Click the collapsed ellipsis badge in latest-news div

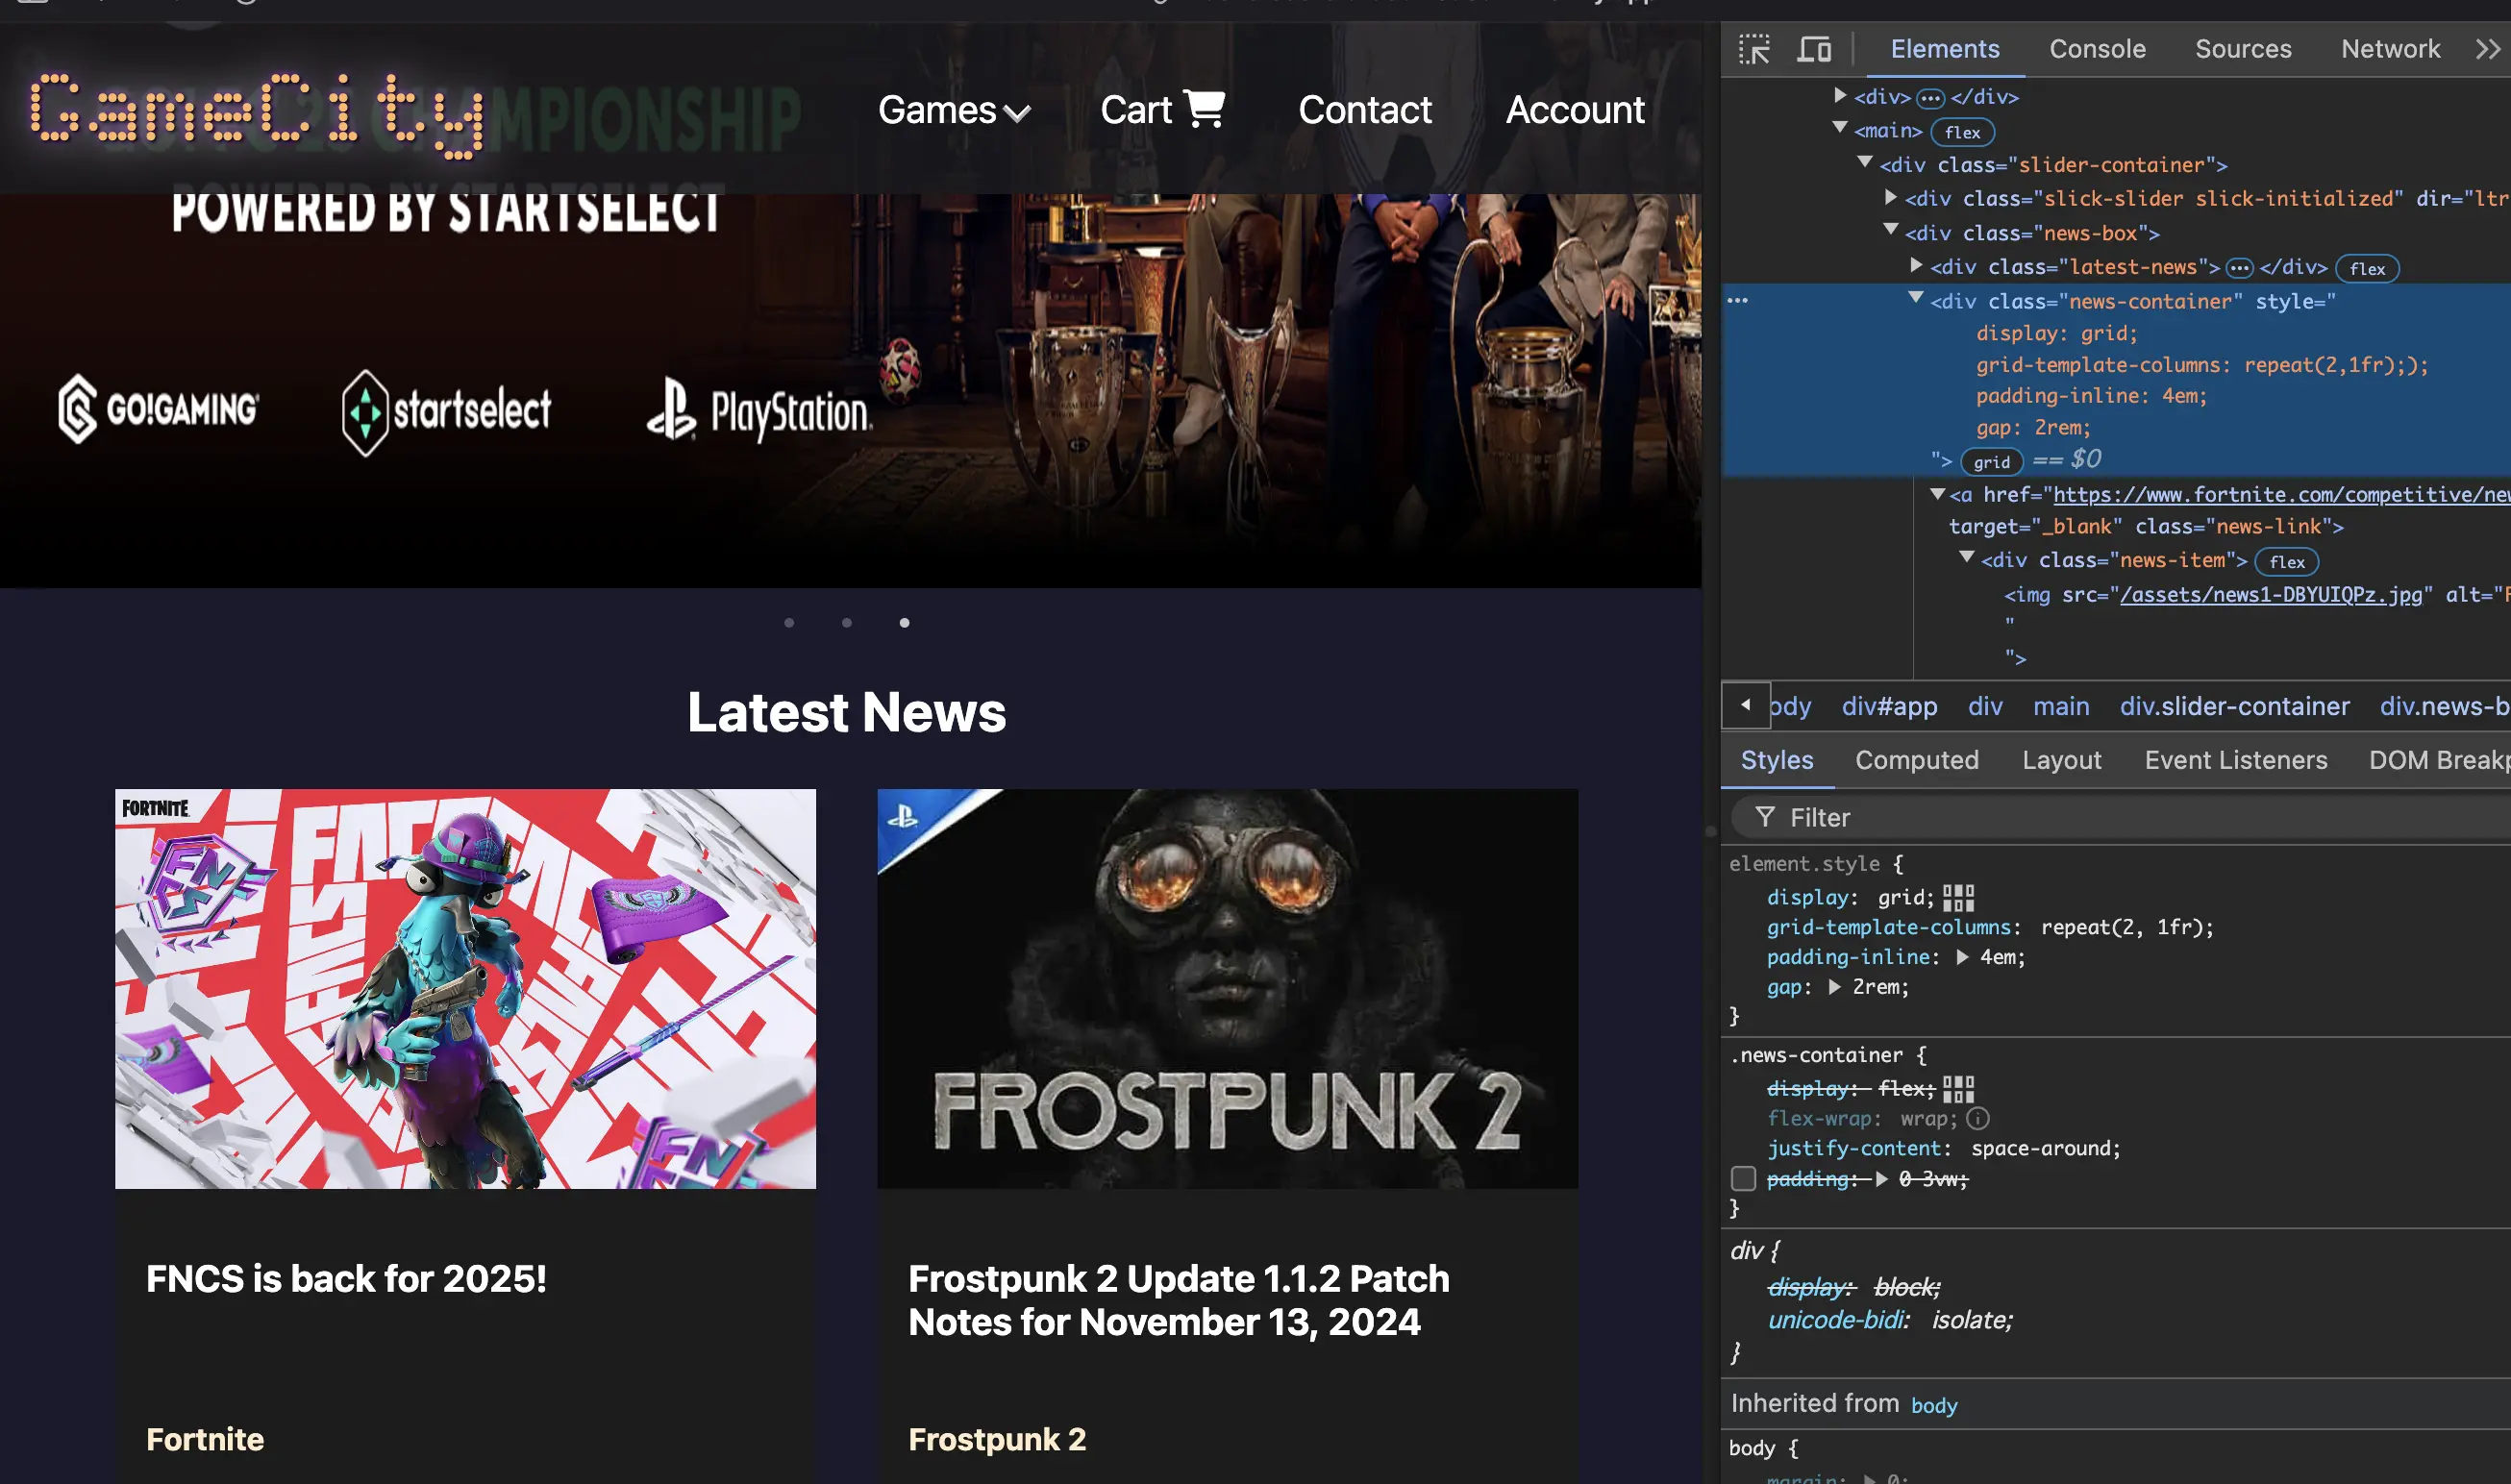(x=2239, y=268)
